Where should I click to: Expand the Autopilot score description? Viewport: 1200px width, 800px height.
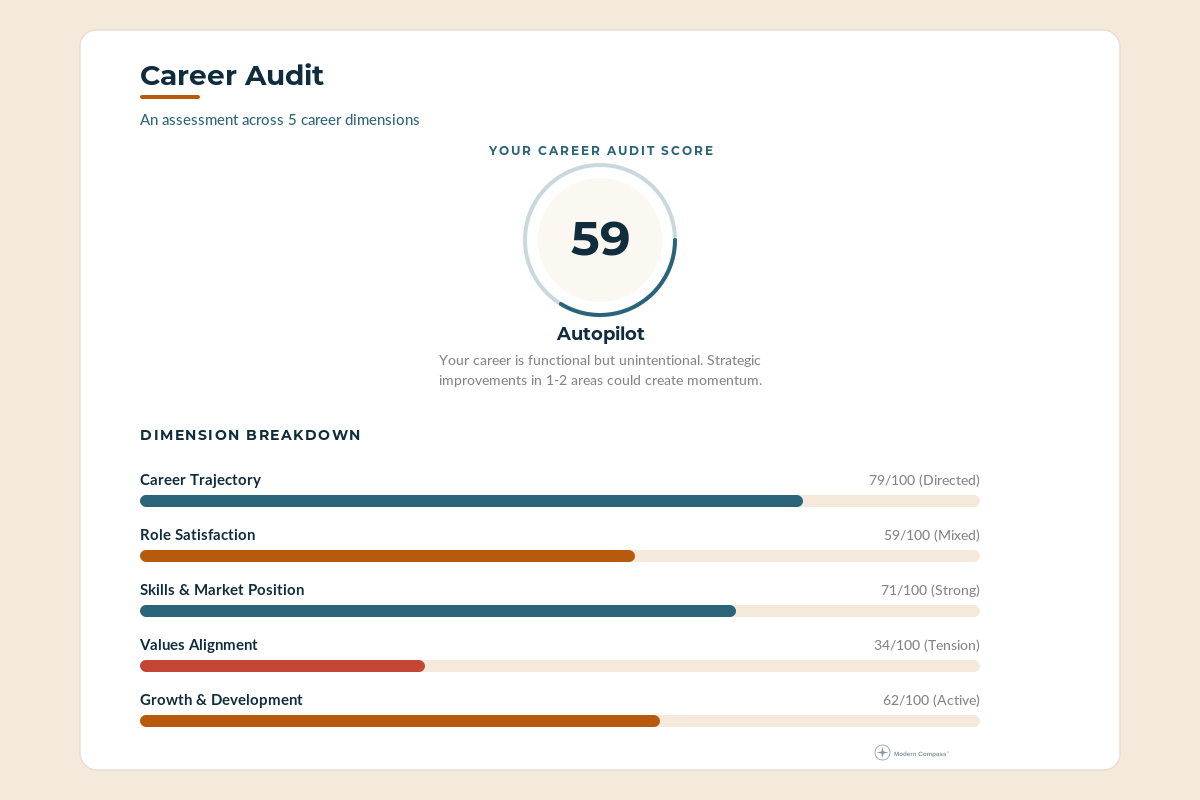pos(600,370)
